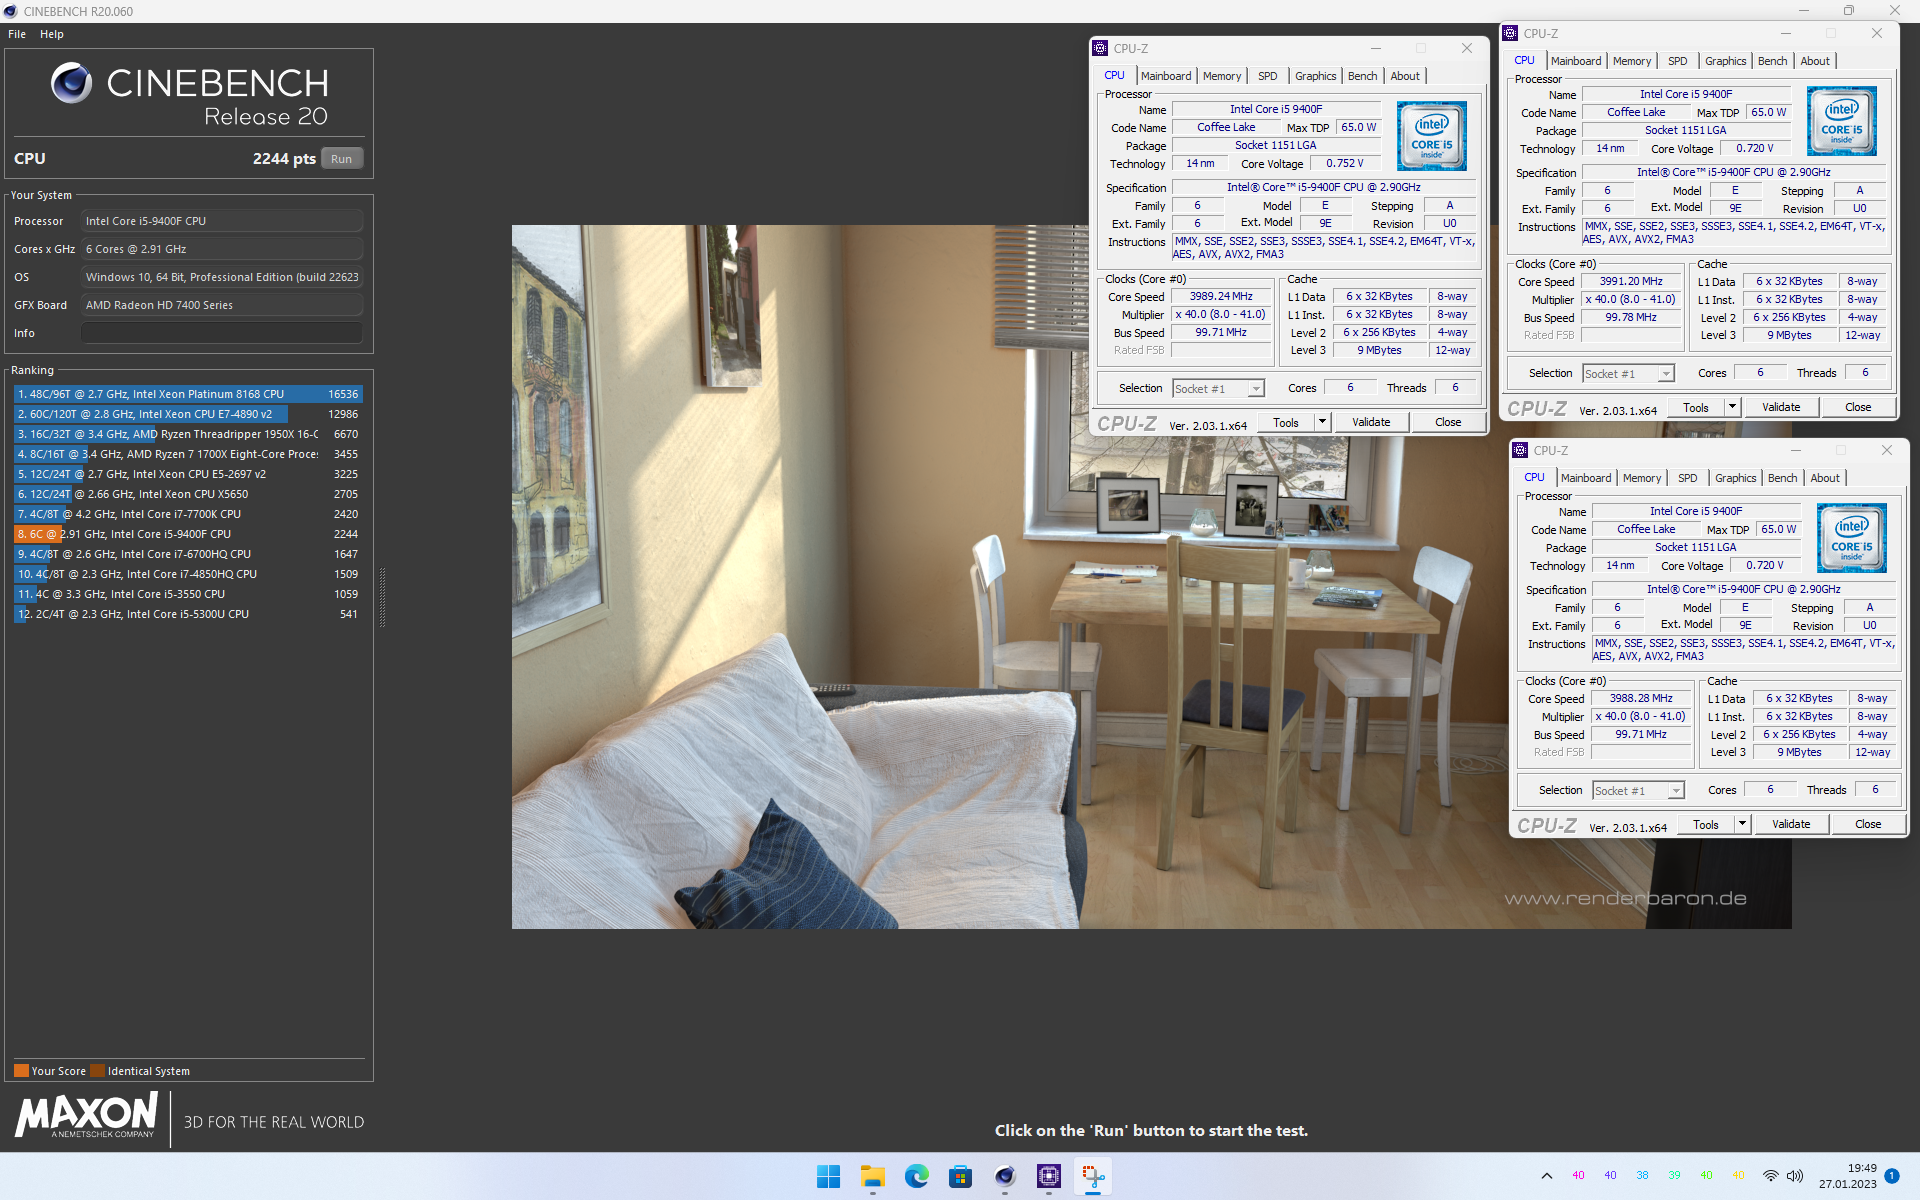Click Close button in 3989.24 MHz CPU-Z window
The image size is (1920, 1200).
[1448, 422]
